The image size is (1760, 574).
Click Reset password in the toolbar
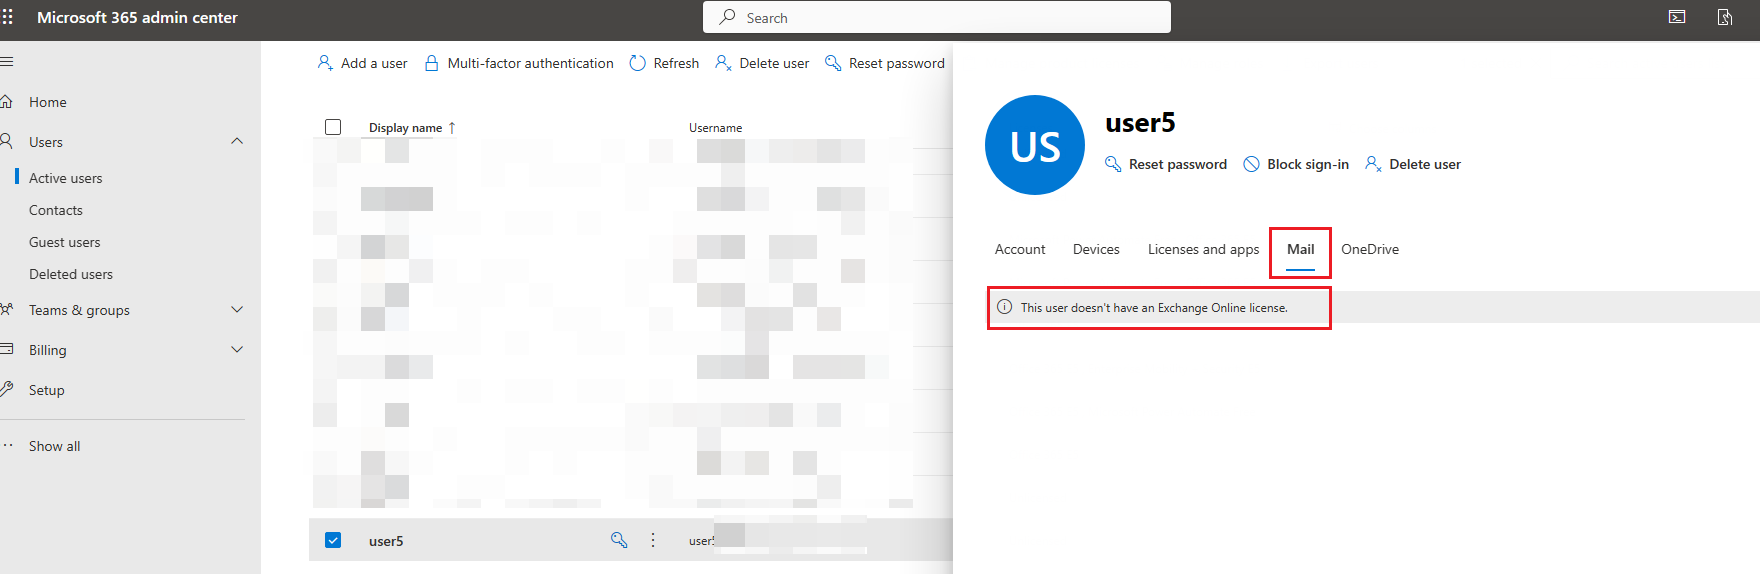click(x=884, y=63)
